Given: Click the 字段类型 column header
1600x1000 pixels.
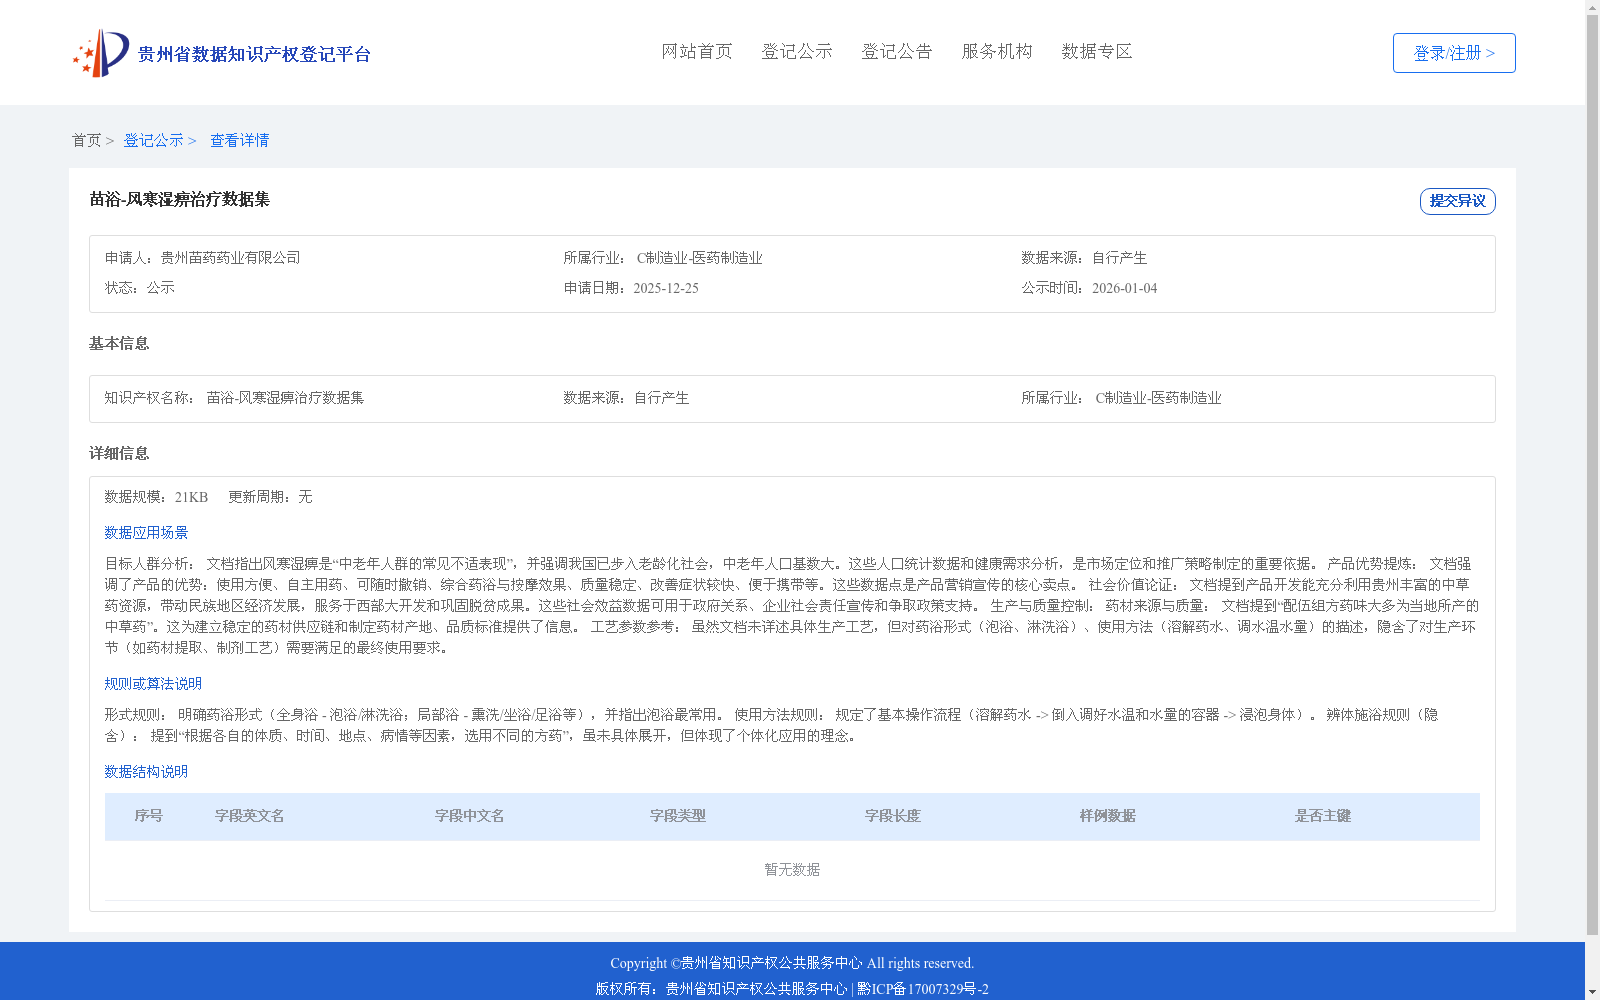Looking at the screenshot, I should click(678, 816).
